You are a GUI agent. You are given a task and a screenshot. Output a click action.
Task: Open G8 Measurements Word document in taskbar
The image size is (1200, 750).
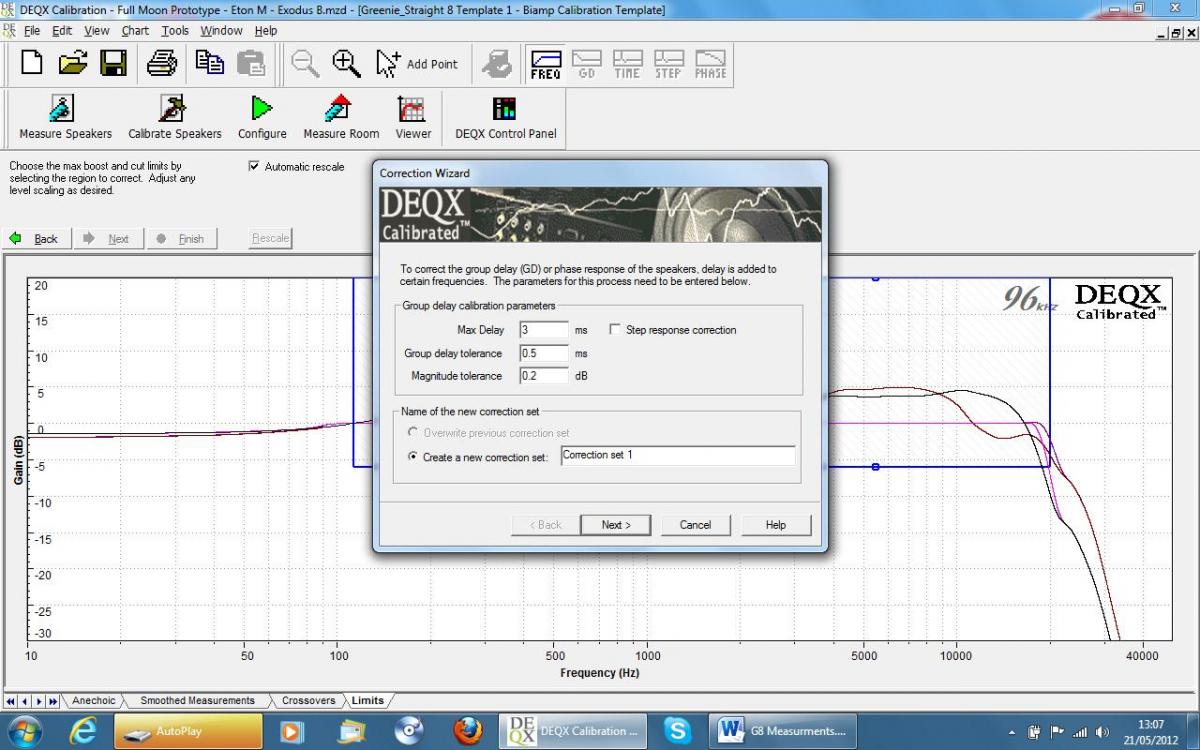[784, 731]
